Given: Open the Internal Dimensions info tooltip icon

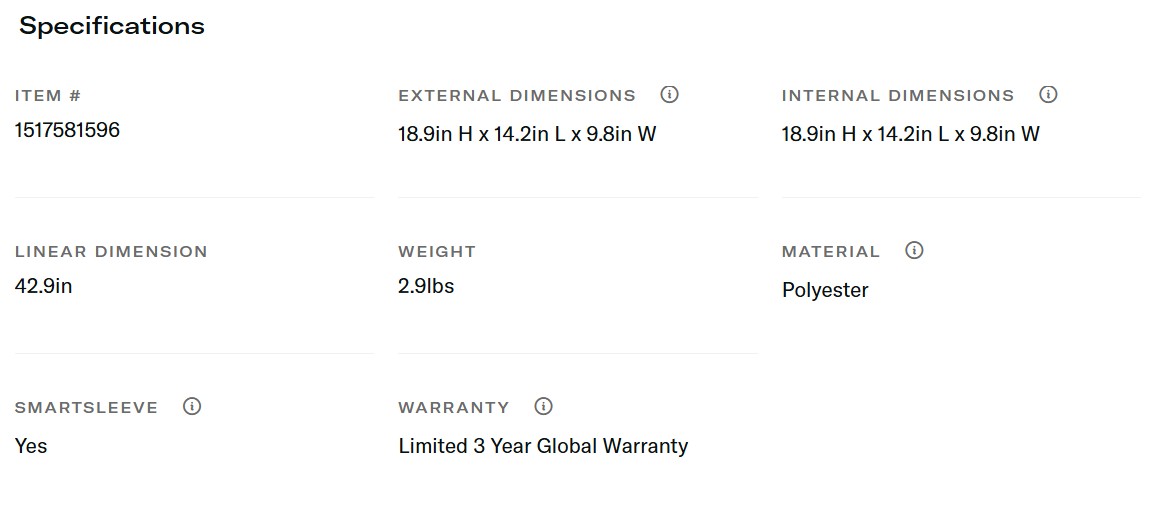Looking at the screenshot, I should pyautogui.click(x=1048, y=95).
